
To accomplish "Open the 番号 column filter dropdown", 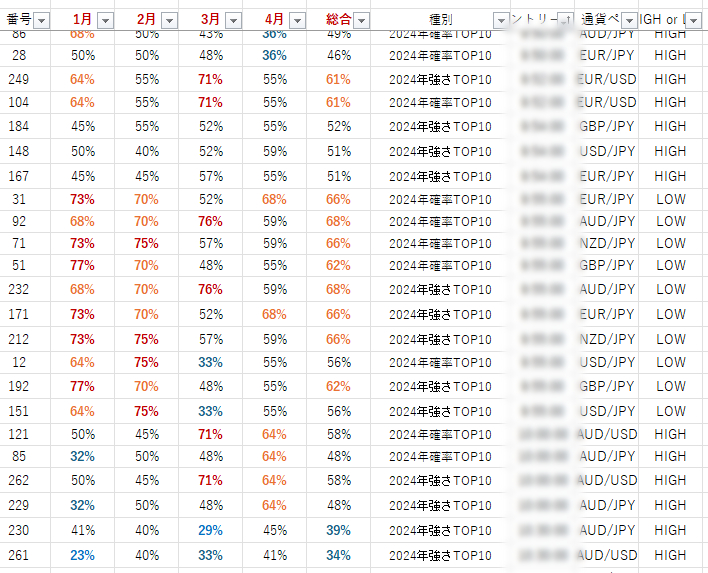I will click(x=42, y=20).
